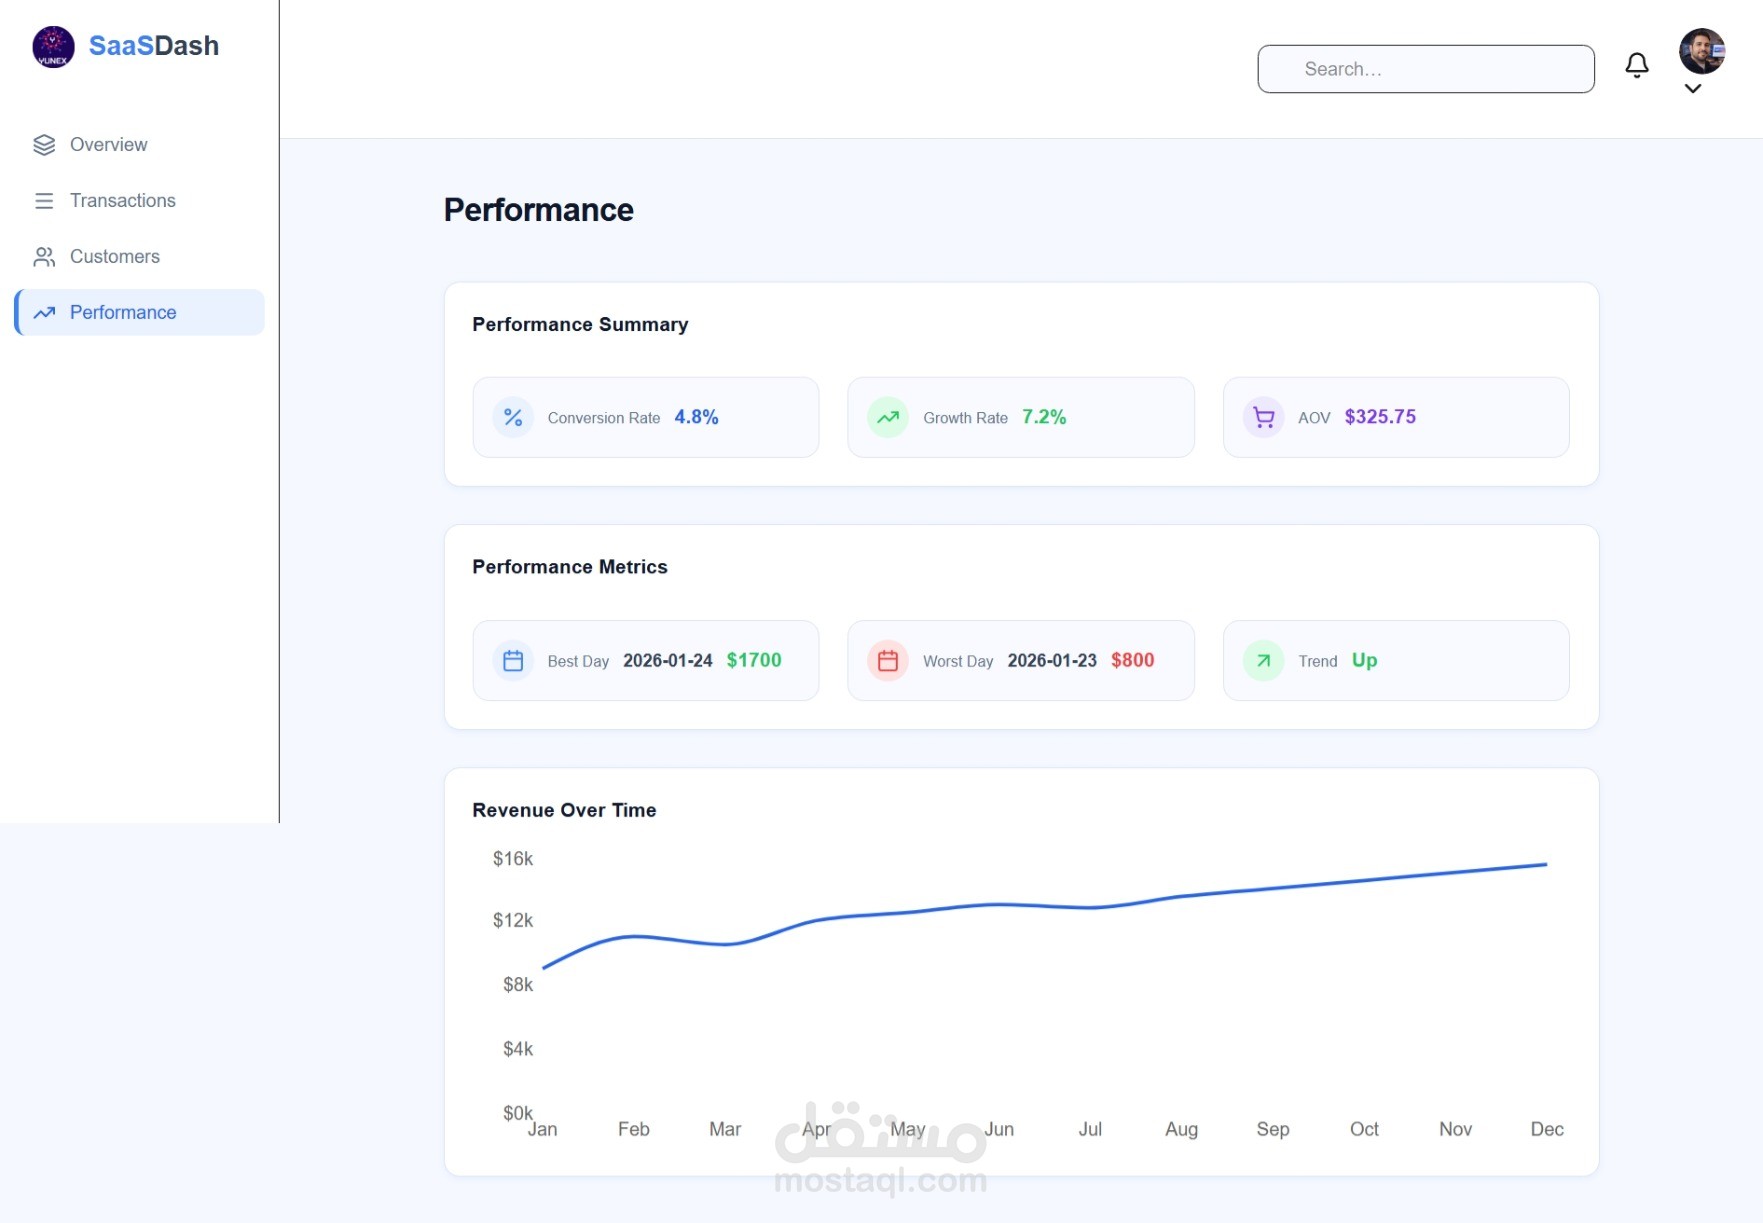Open the notifications bell
This screenshot has width=1763, height=1223.
click(1636, 66)
